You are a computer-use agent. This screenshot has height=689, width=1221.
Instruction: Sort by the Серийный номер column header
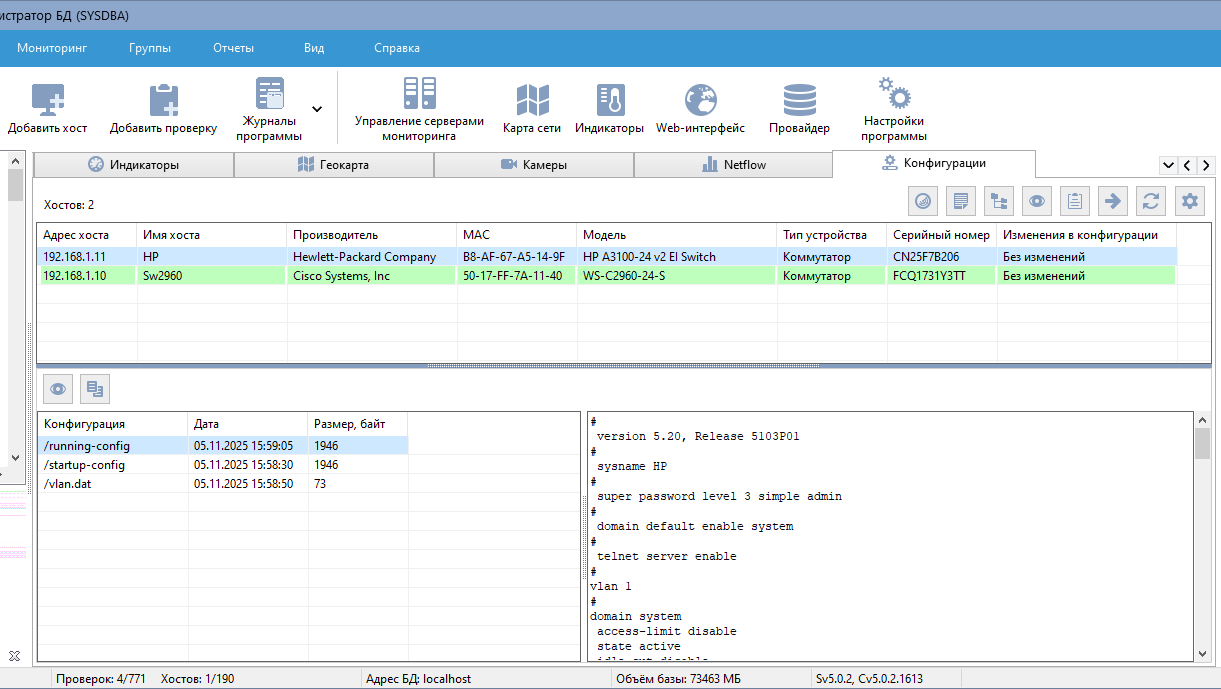[941, 235]
